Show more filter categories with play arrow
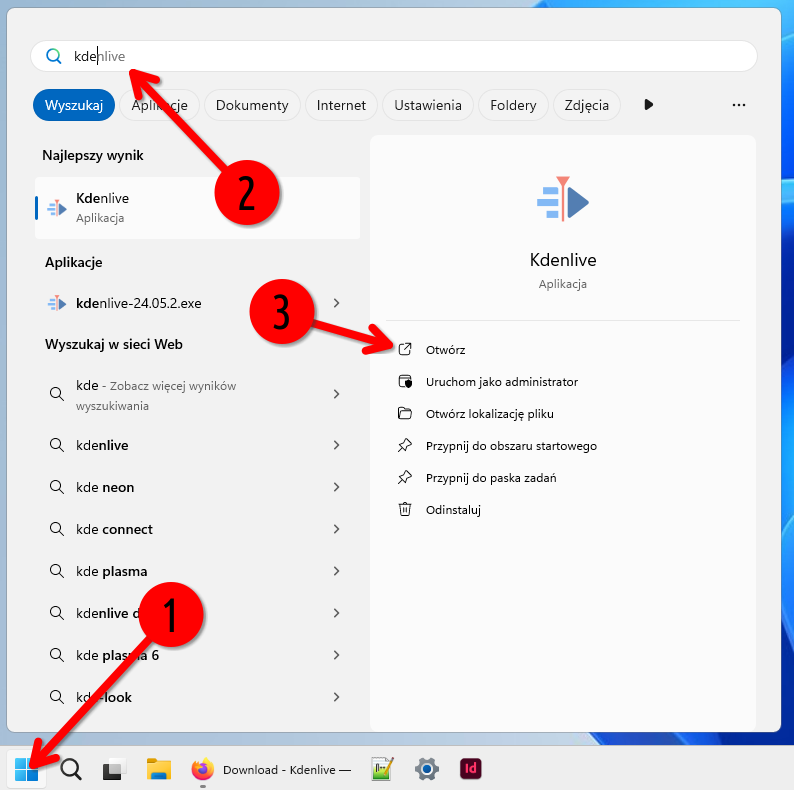794x790 pixels. pos(649,105)
